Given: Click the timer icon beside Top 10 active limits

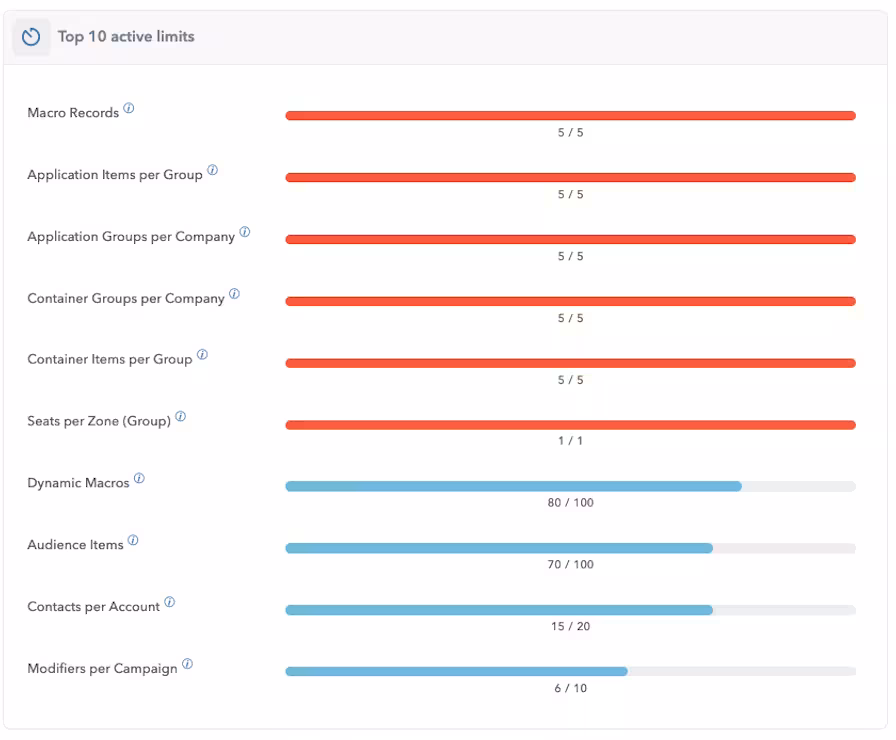Looking at the screenshot, I should (x=31, y=37).
